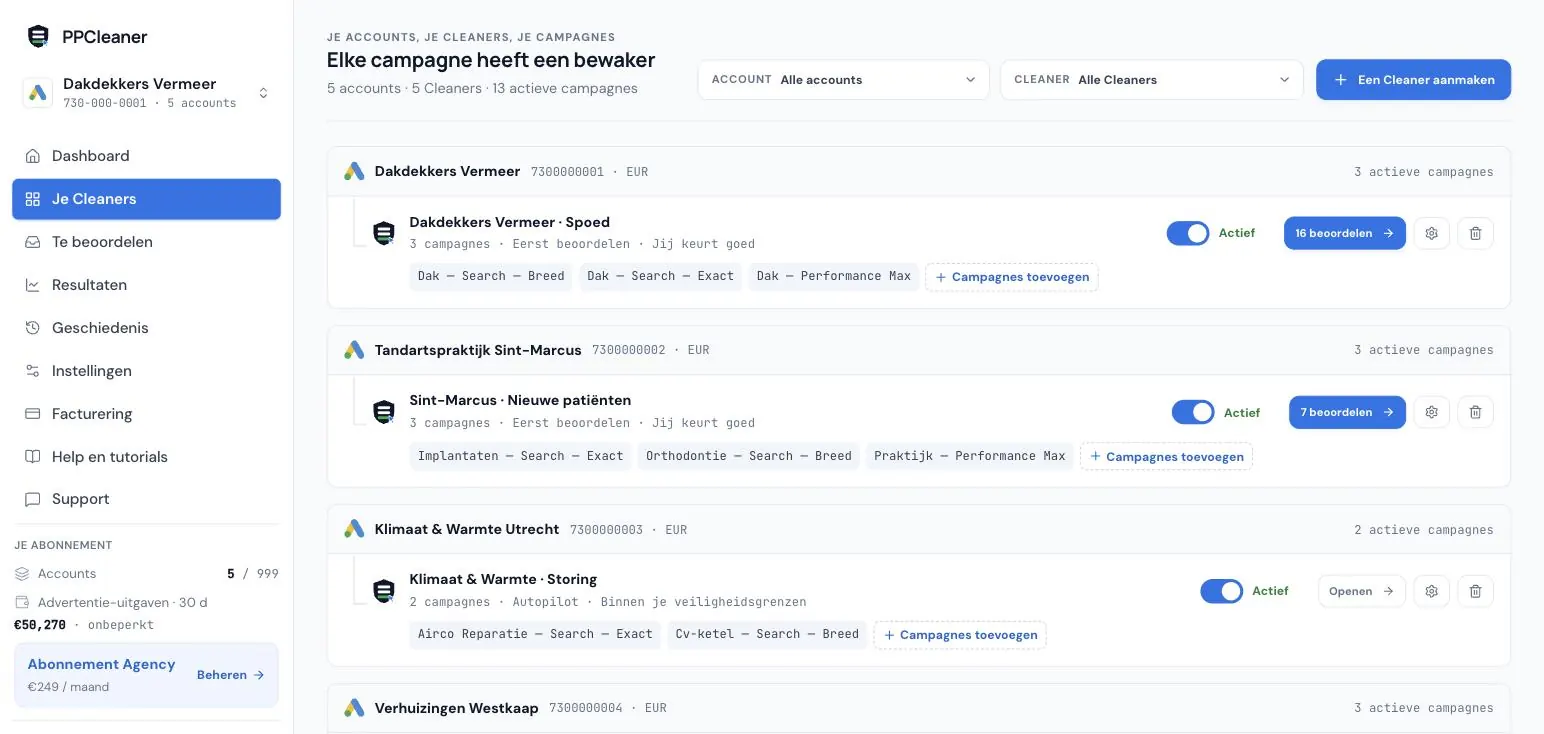Open Resultaten section
The width and height of the screenshot is (1544, 734).
[146, 285]
